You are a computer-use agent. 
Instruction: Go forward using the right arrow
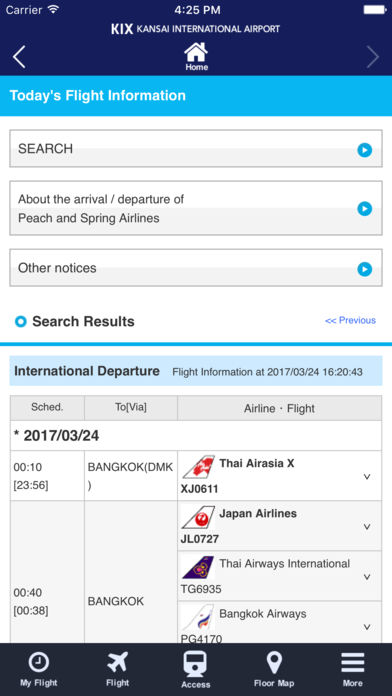[x=372, y=57]
